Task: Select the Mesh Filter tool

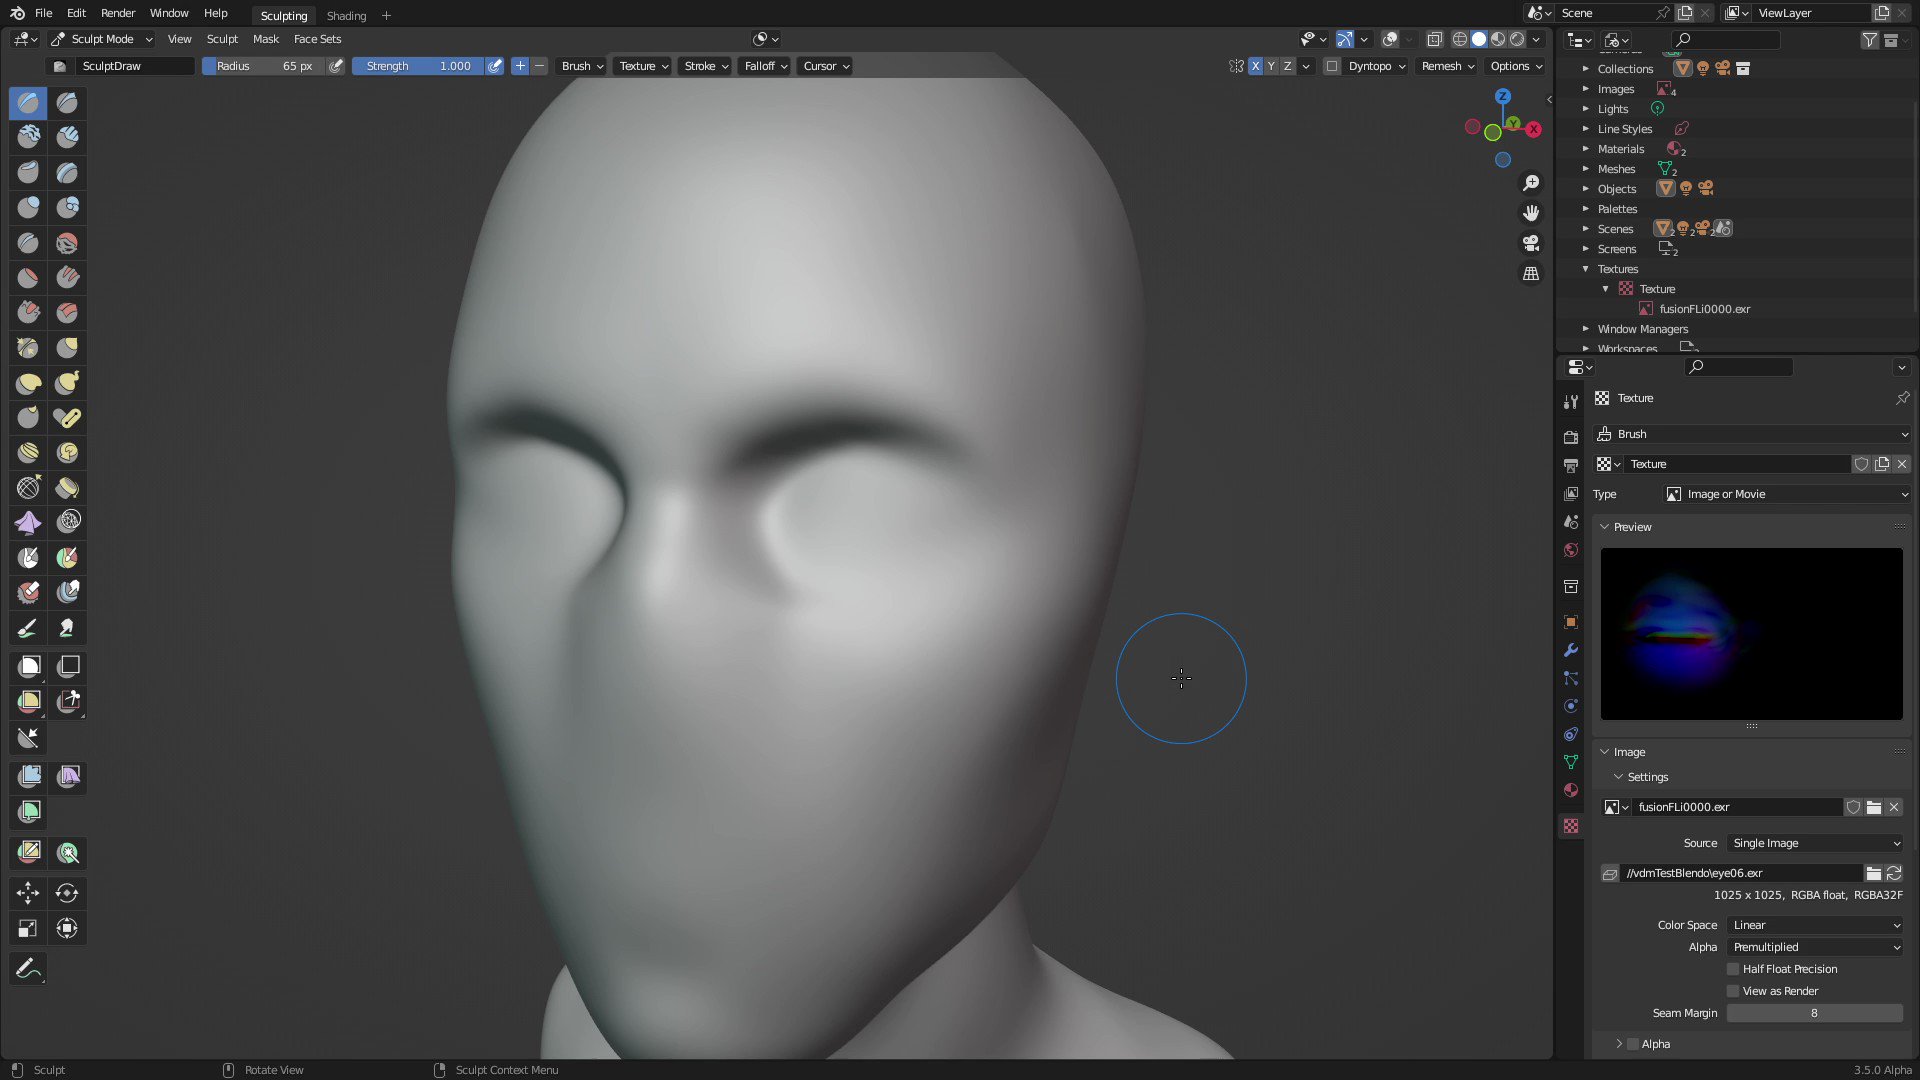Action: (28, 777)
